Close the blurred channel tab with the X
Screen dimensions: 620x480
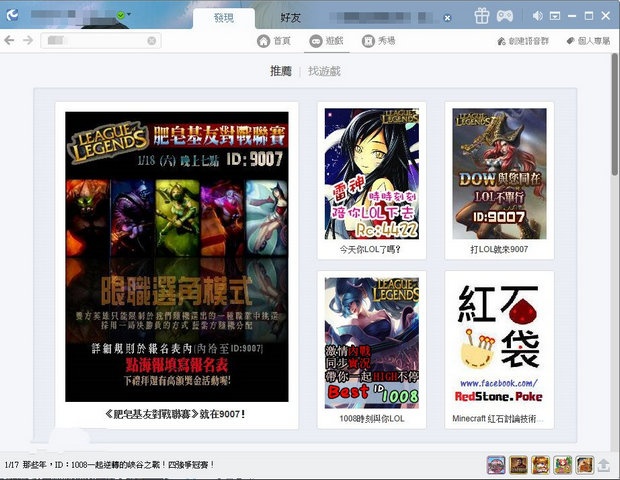[447, 18]
